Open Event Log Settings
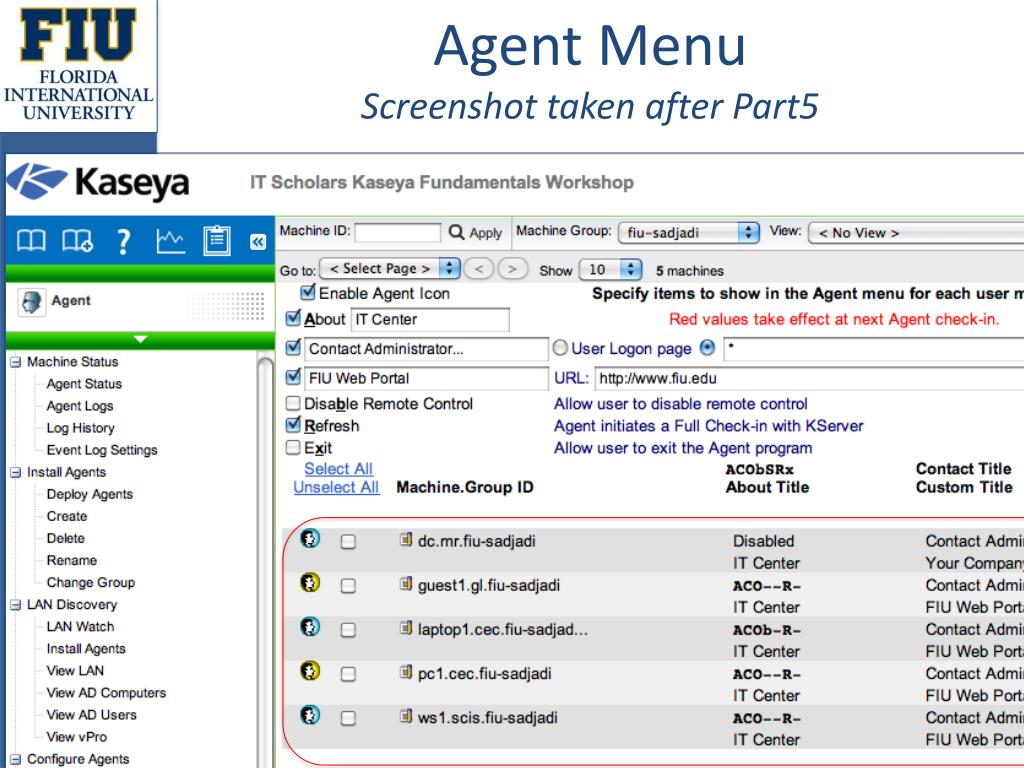 (x=102, y=450)
